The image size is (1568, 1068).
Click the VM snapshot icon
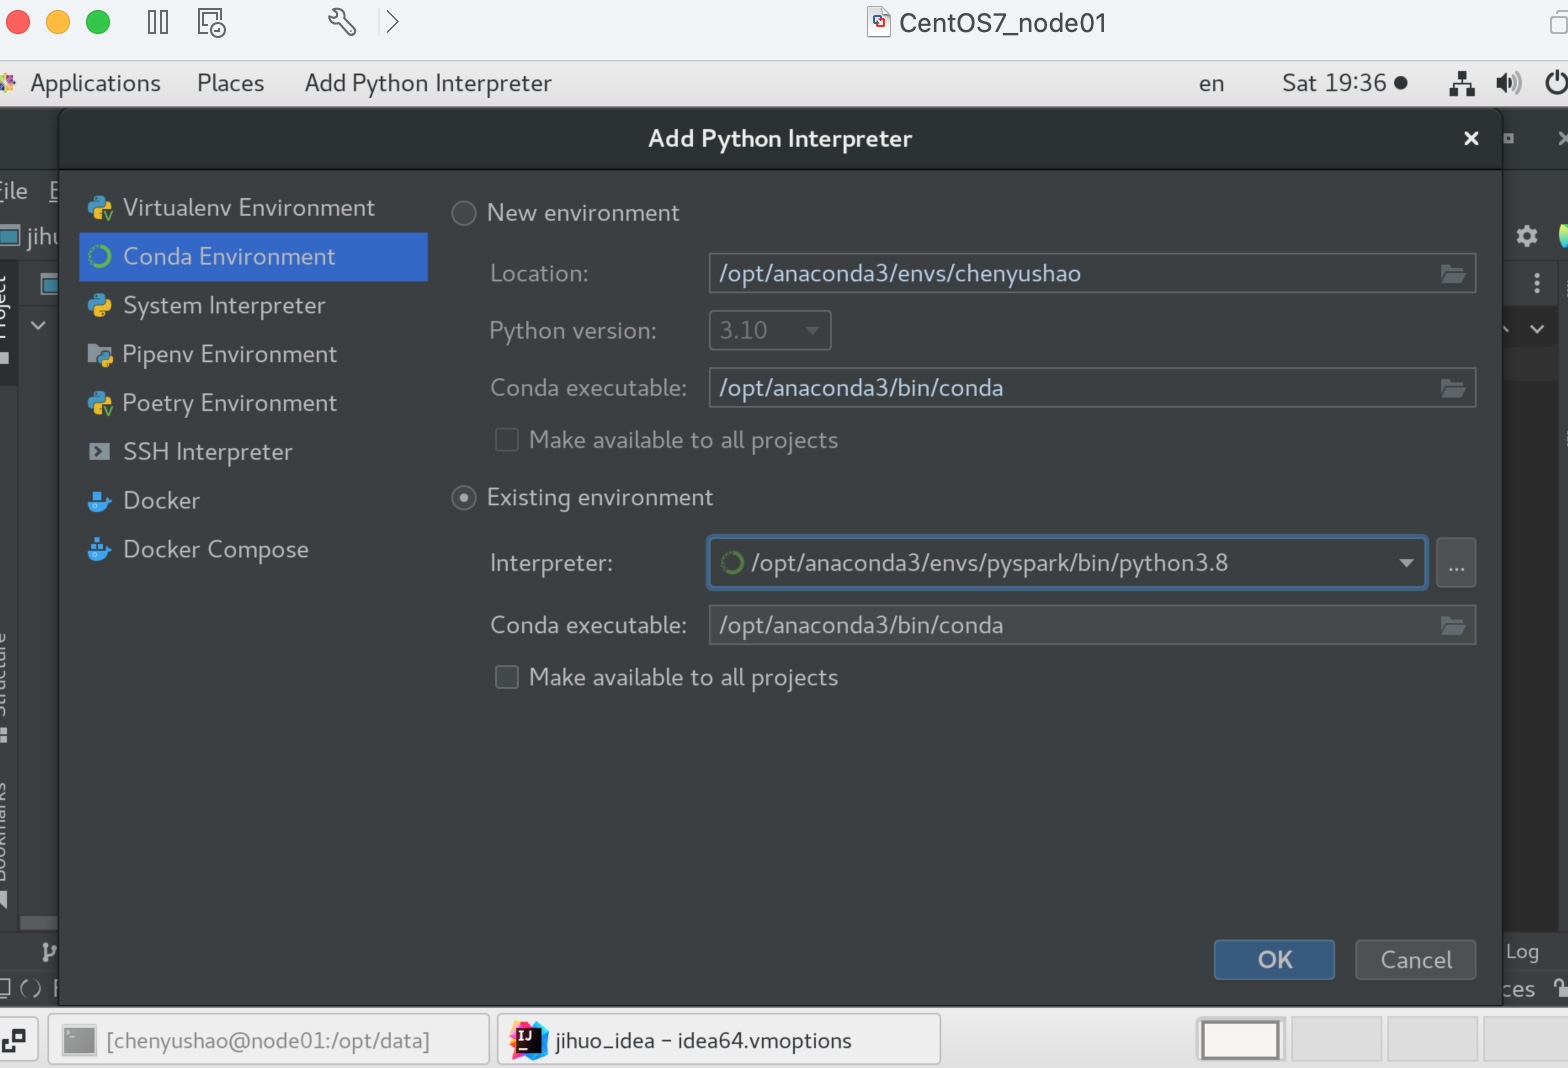[x=212, y=22]
